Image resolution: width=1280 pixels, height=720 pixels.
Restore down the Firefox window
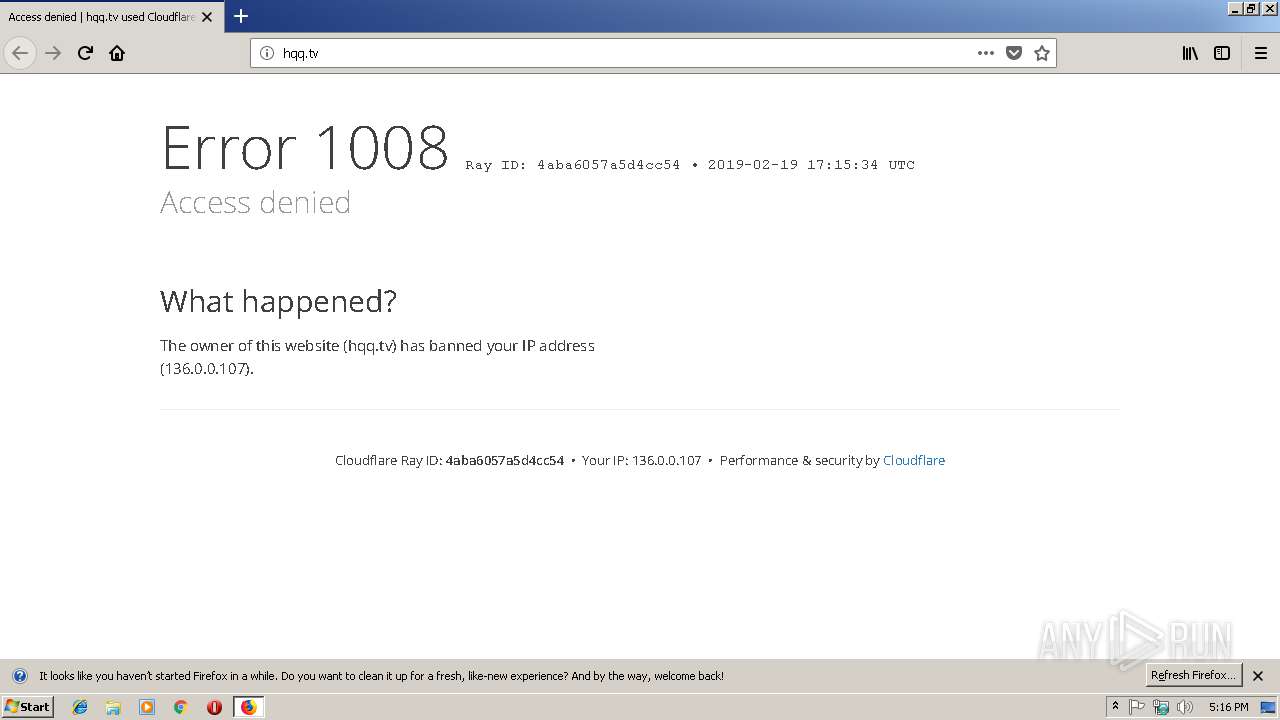click(x=1251, y=8)
